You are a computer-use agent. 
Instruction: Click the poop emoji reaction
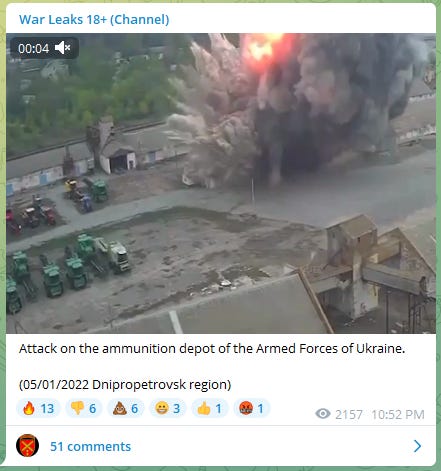click(x=126, y=408)
